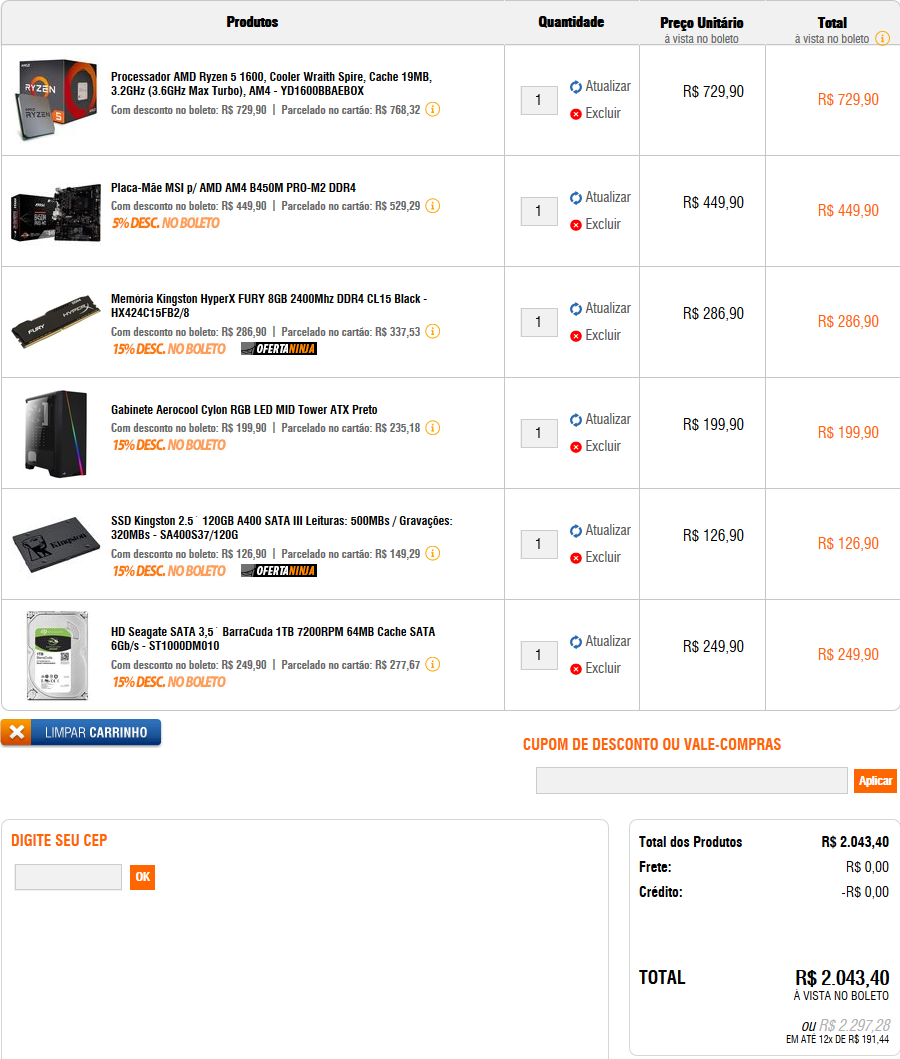Screen dimensions: 900x1059
Task: Click the Atualizar refresh icon for Ryzen processor
Action: pos(575,86)
